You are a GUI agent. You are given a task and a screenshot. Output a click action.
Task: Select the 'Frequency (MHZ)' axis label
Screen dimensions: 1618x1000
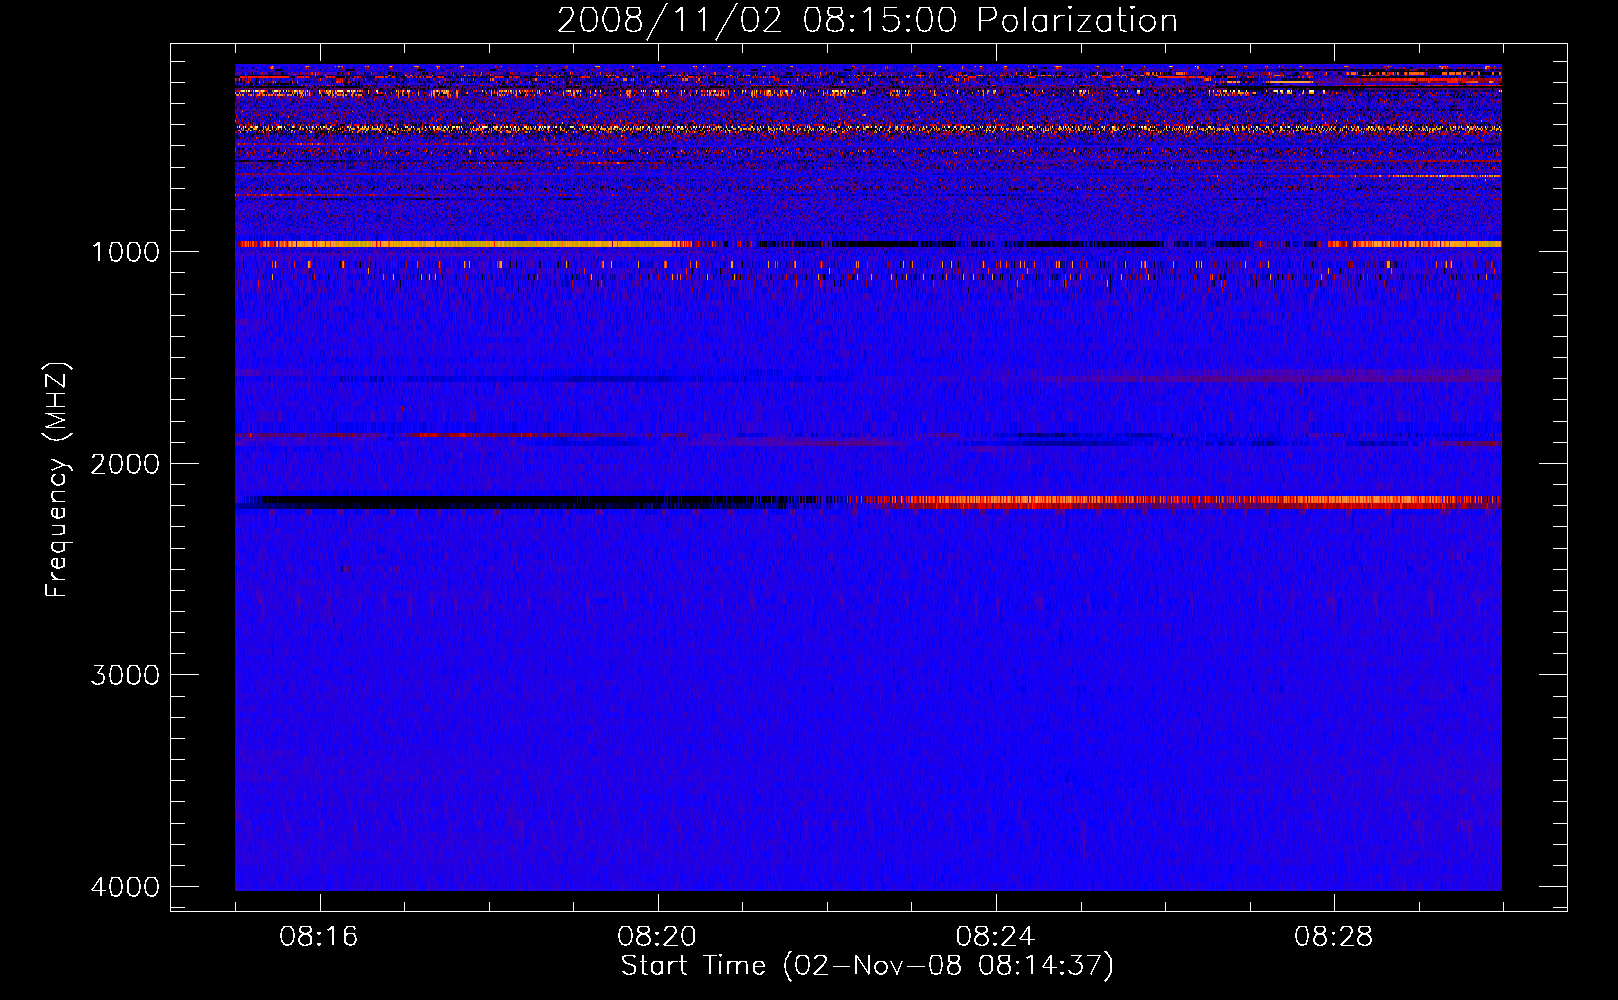[x=57, y=480]
